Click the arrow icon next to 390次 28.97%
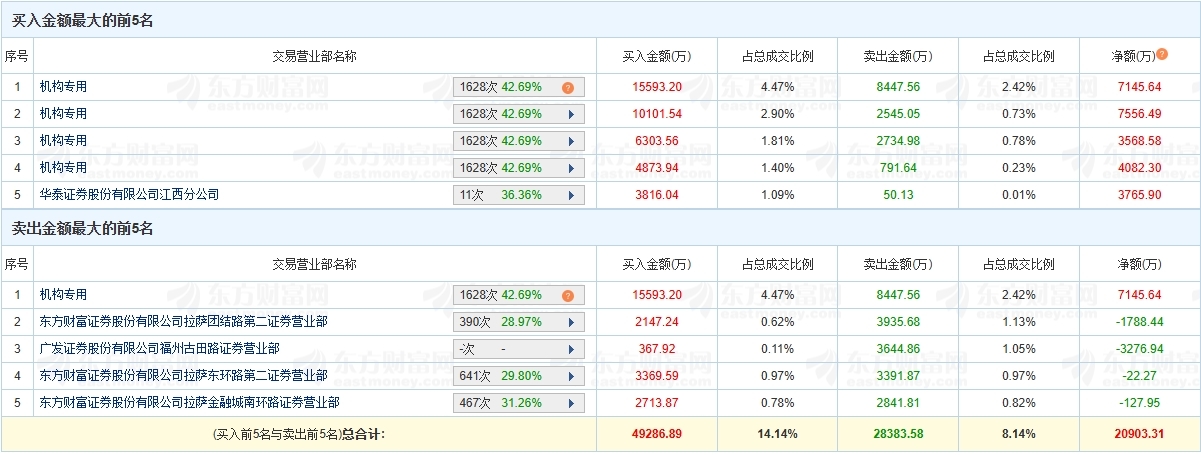 (571, 322)
